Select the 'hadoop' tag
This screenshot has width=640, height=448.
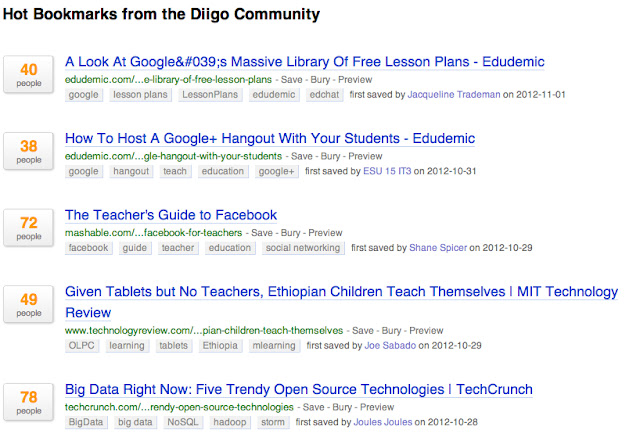point(230,422)
